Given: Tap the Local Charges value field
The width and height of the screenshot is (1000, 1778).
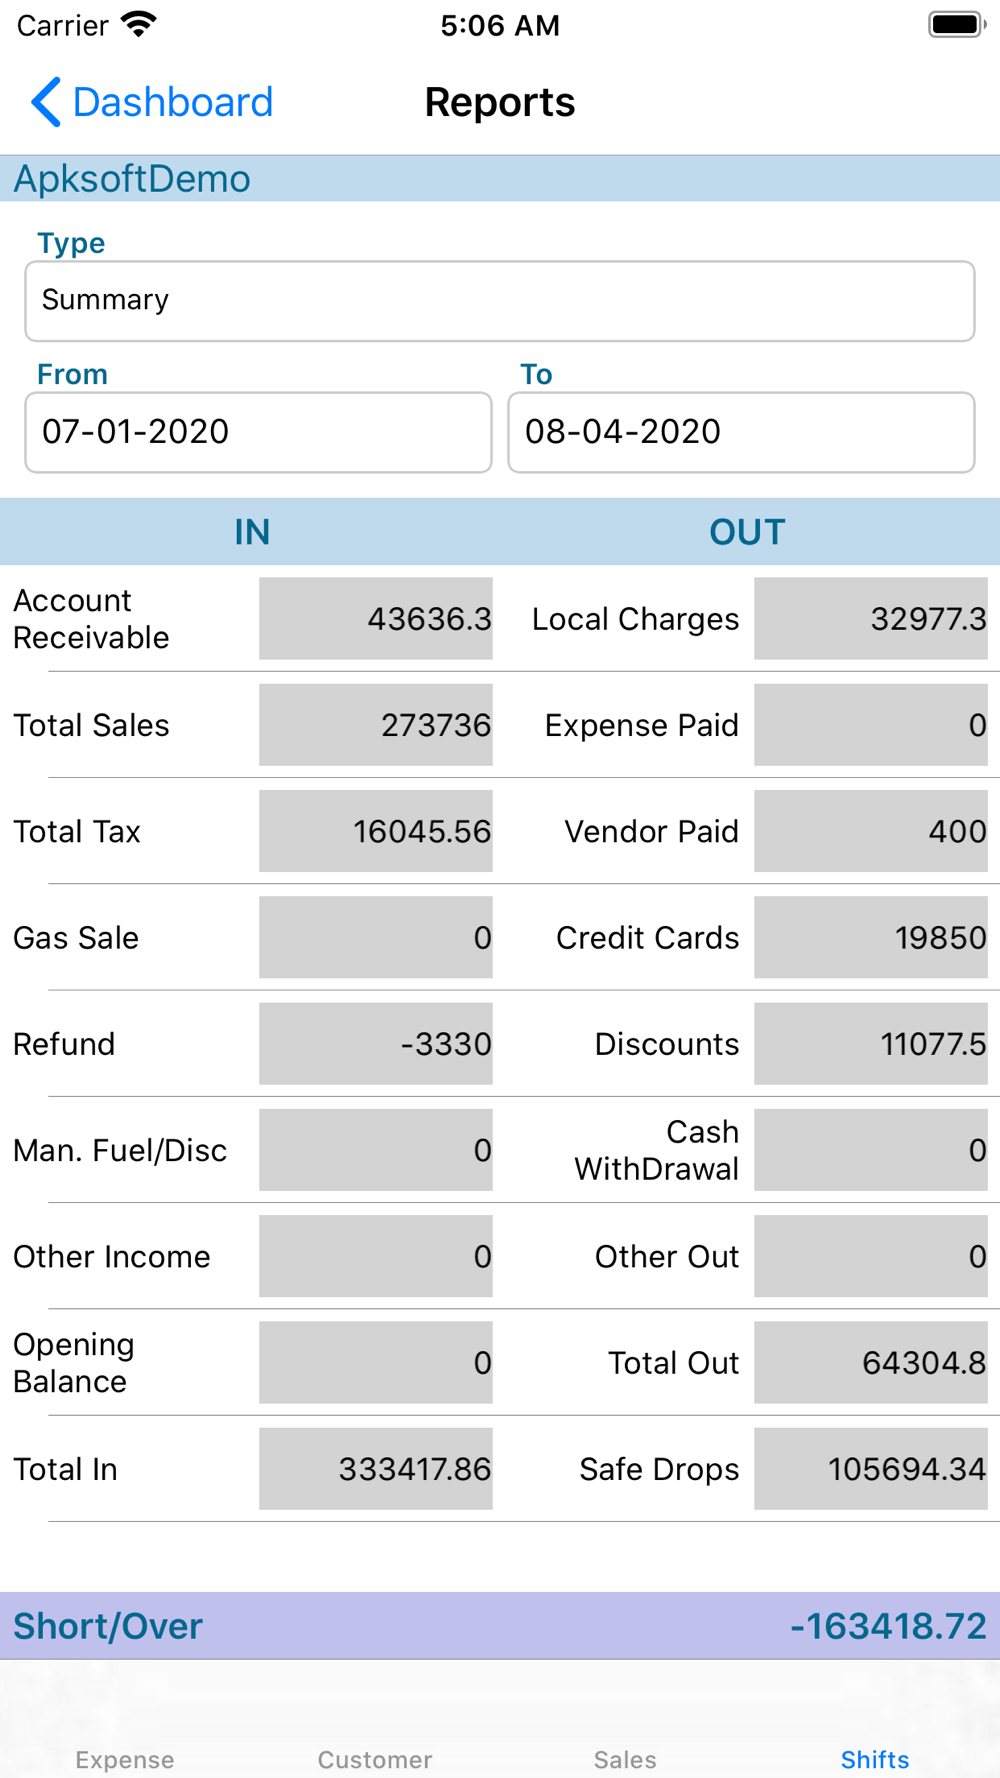Looking at the screenshot, I should (x=871, y=618).
